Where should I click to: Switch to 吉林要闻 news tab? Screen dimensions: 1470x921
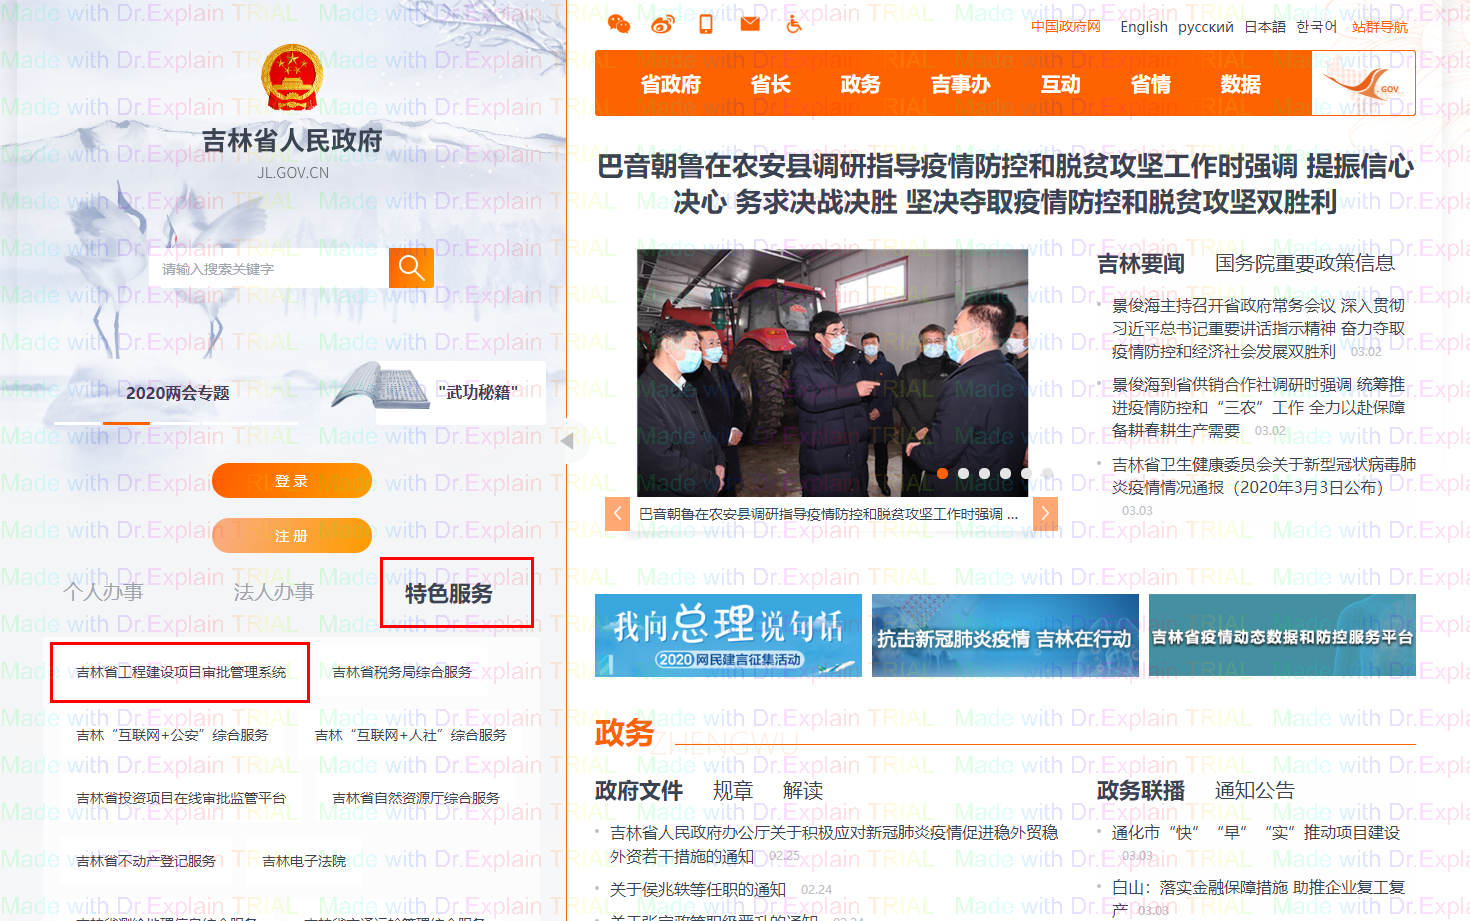(x=1141, y=263)
